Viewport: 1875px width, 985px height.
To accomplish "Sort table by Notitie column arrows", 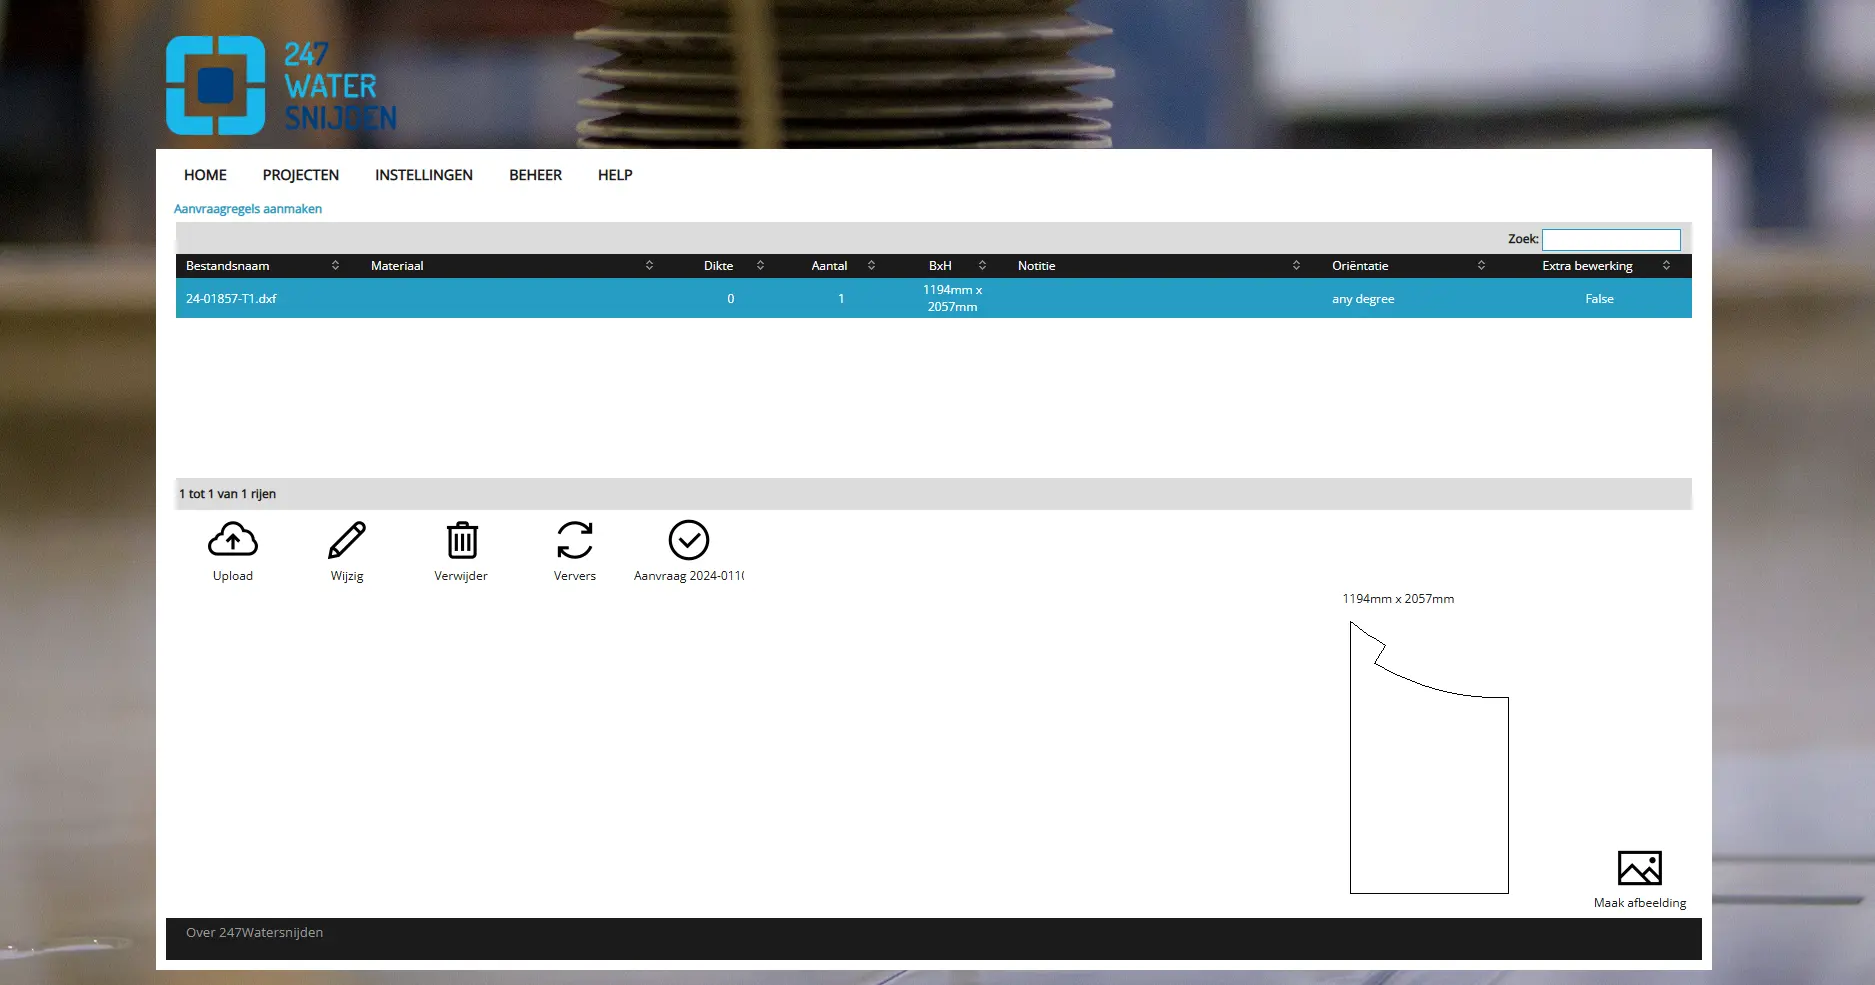I will [x=1296, y=266].
